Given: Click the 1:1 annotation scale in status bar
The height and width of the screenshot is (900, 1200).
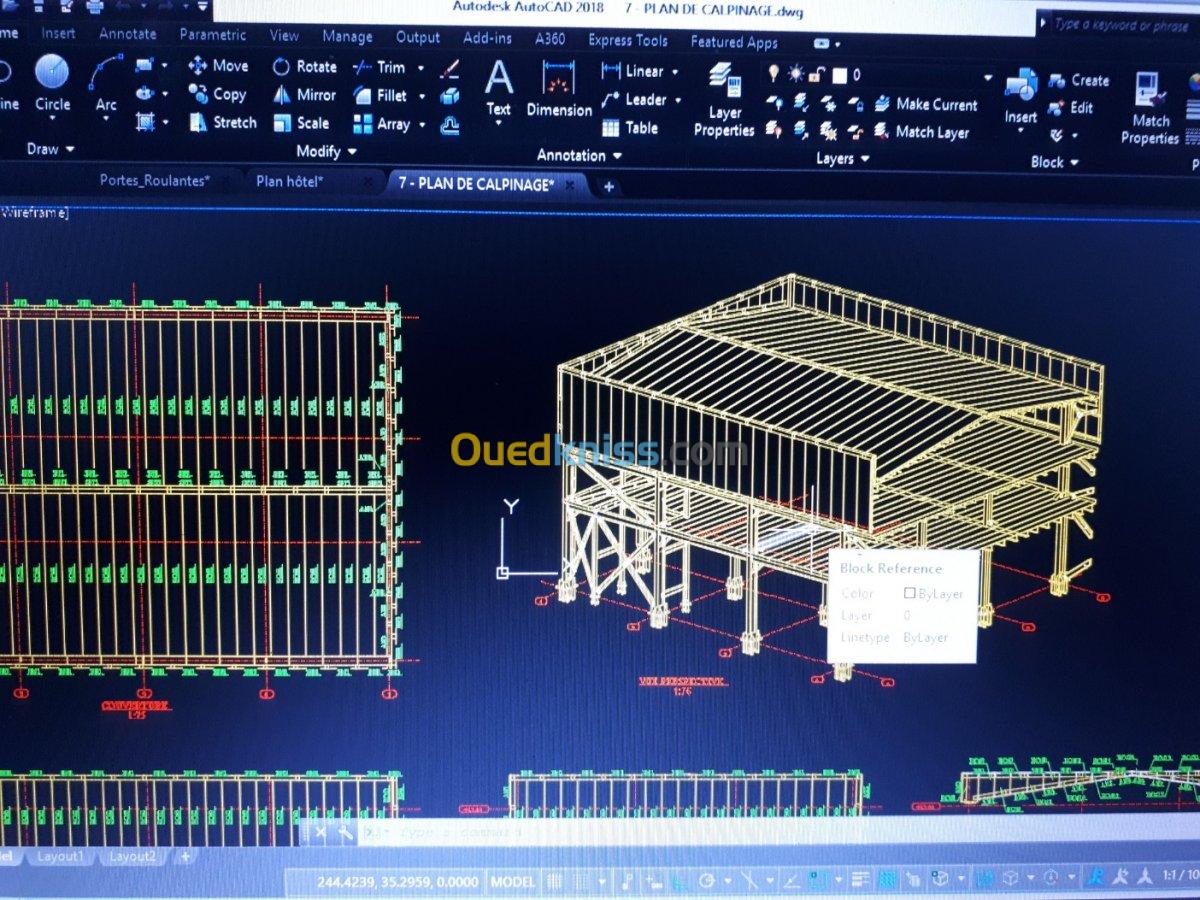Looking at the screenshot, I should click(x=1181, y=876).
